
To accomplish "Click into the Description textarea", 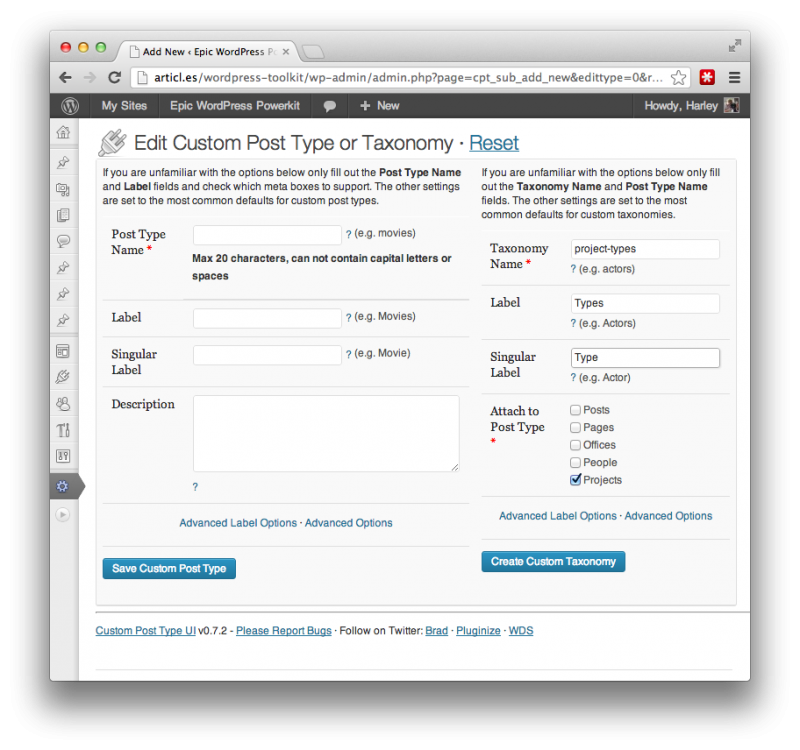I will pos(326,434).
